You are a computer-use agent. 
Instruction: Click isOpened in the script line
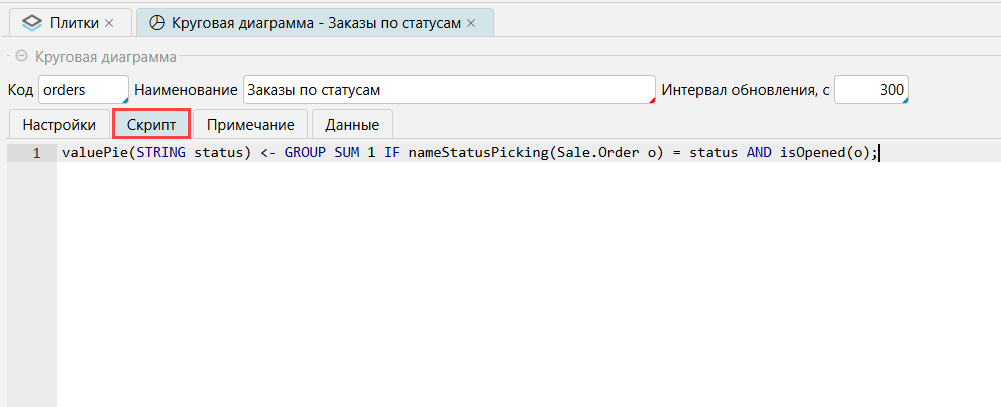813,153
